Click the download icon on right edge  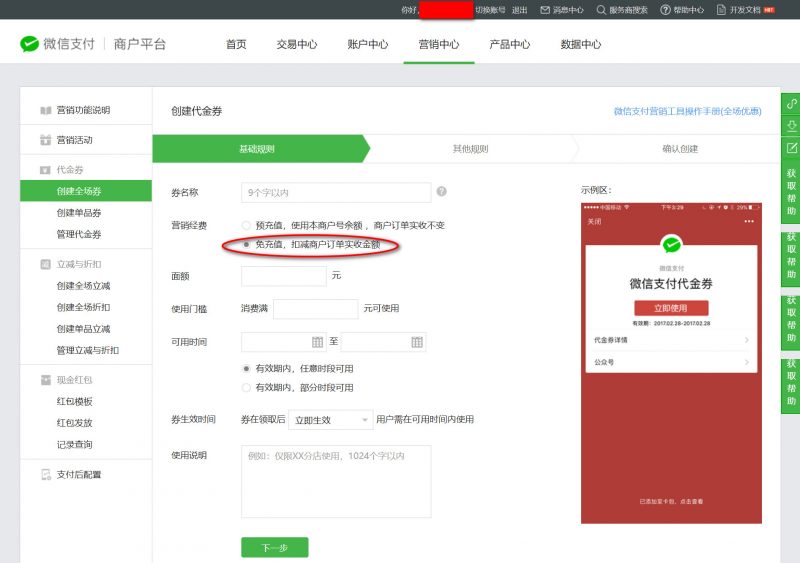pyautogui.click(x=791, y=126)
